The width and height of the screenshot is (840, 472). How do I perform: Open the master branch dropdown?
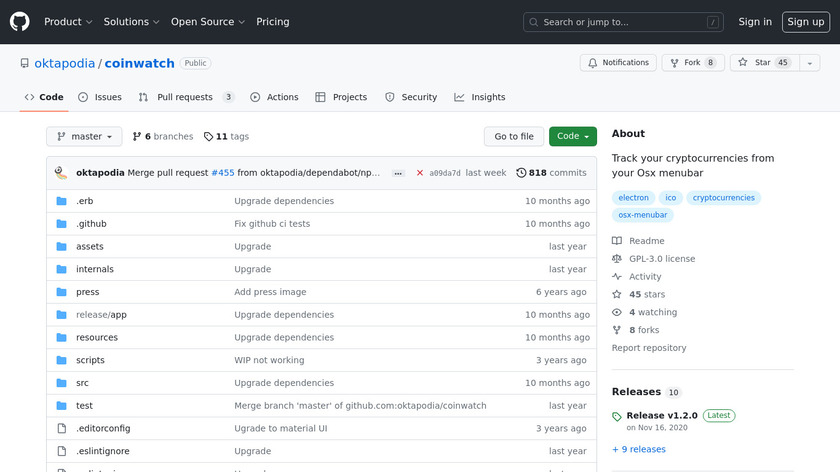click(x=84, y=137)
